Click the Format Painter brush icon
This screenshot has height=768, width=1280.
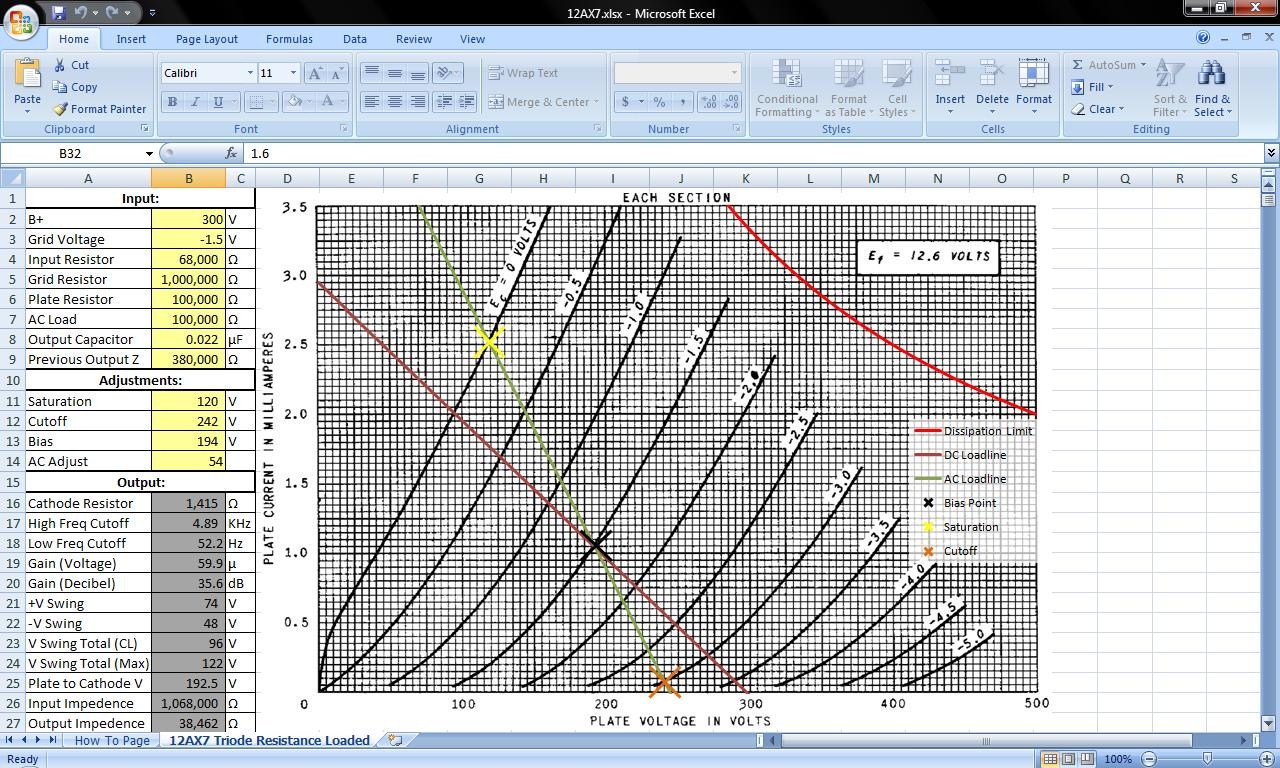point(60,109)
